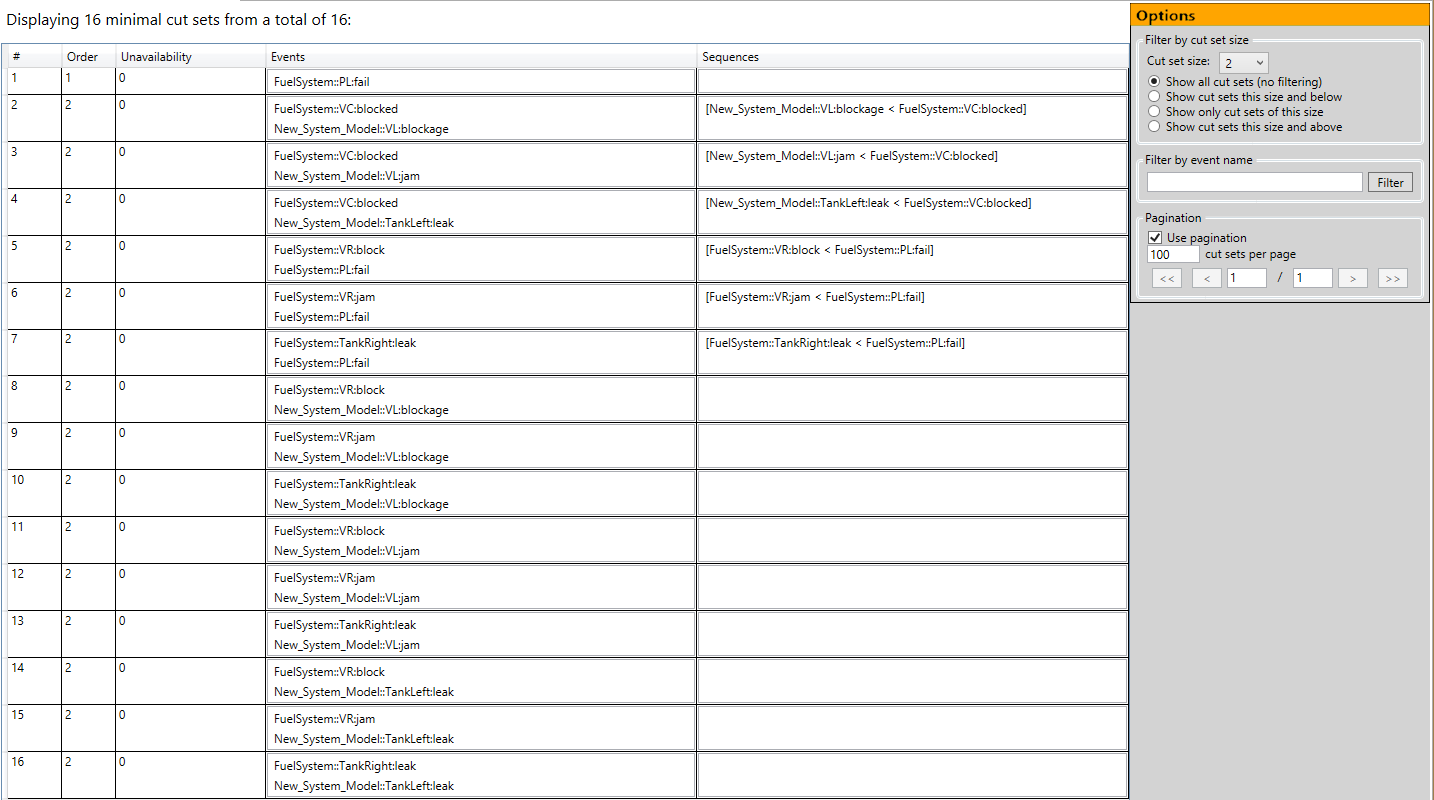This screenshot has width=1434, height=800.
Task: Click the cut sets per page field
Action: [1173, 254]
